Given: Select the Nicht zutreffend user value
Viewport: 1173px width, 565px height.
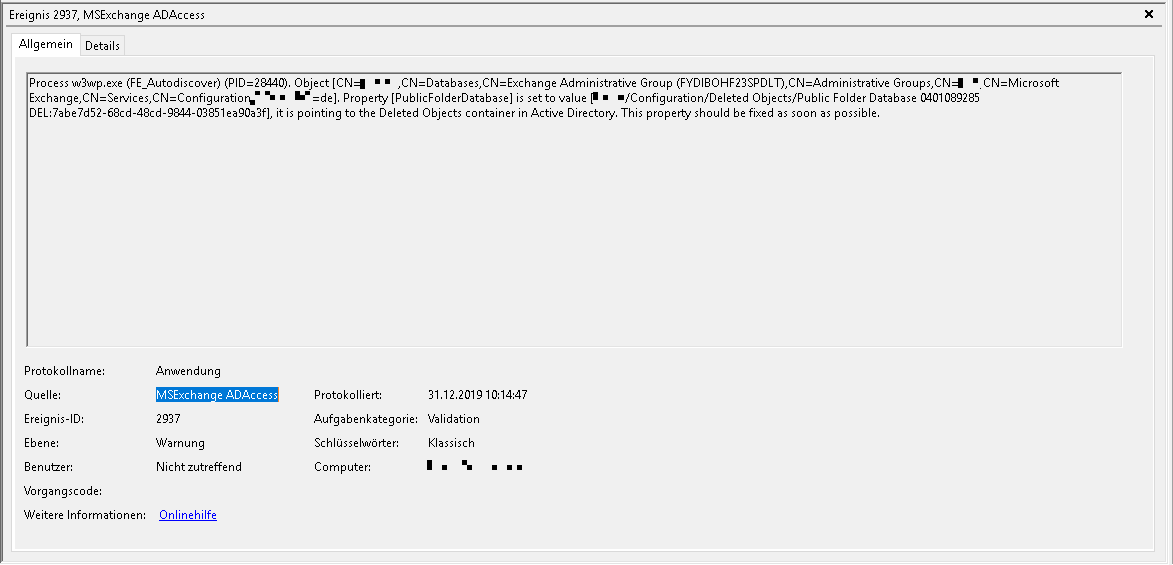Looking at the screenshot, I should point(198,467).
